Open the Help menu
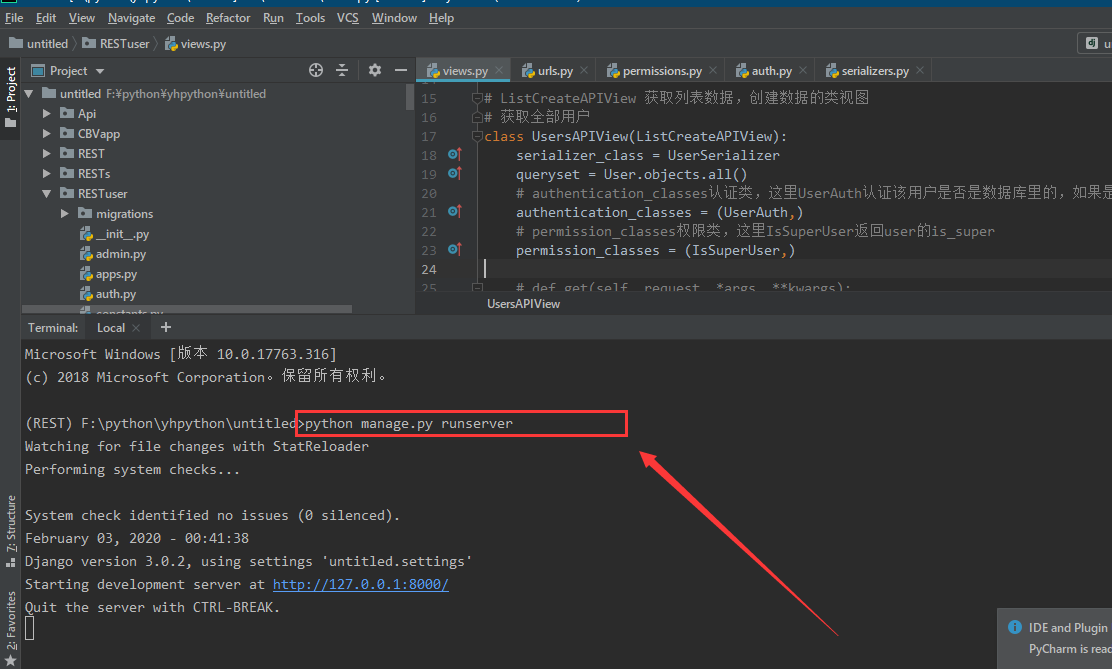This screenshot has height=669, width=1112. (x=441, y=18)
